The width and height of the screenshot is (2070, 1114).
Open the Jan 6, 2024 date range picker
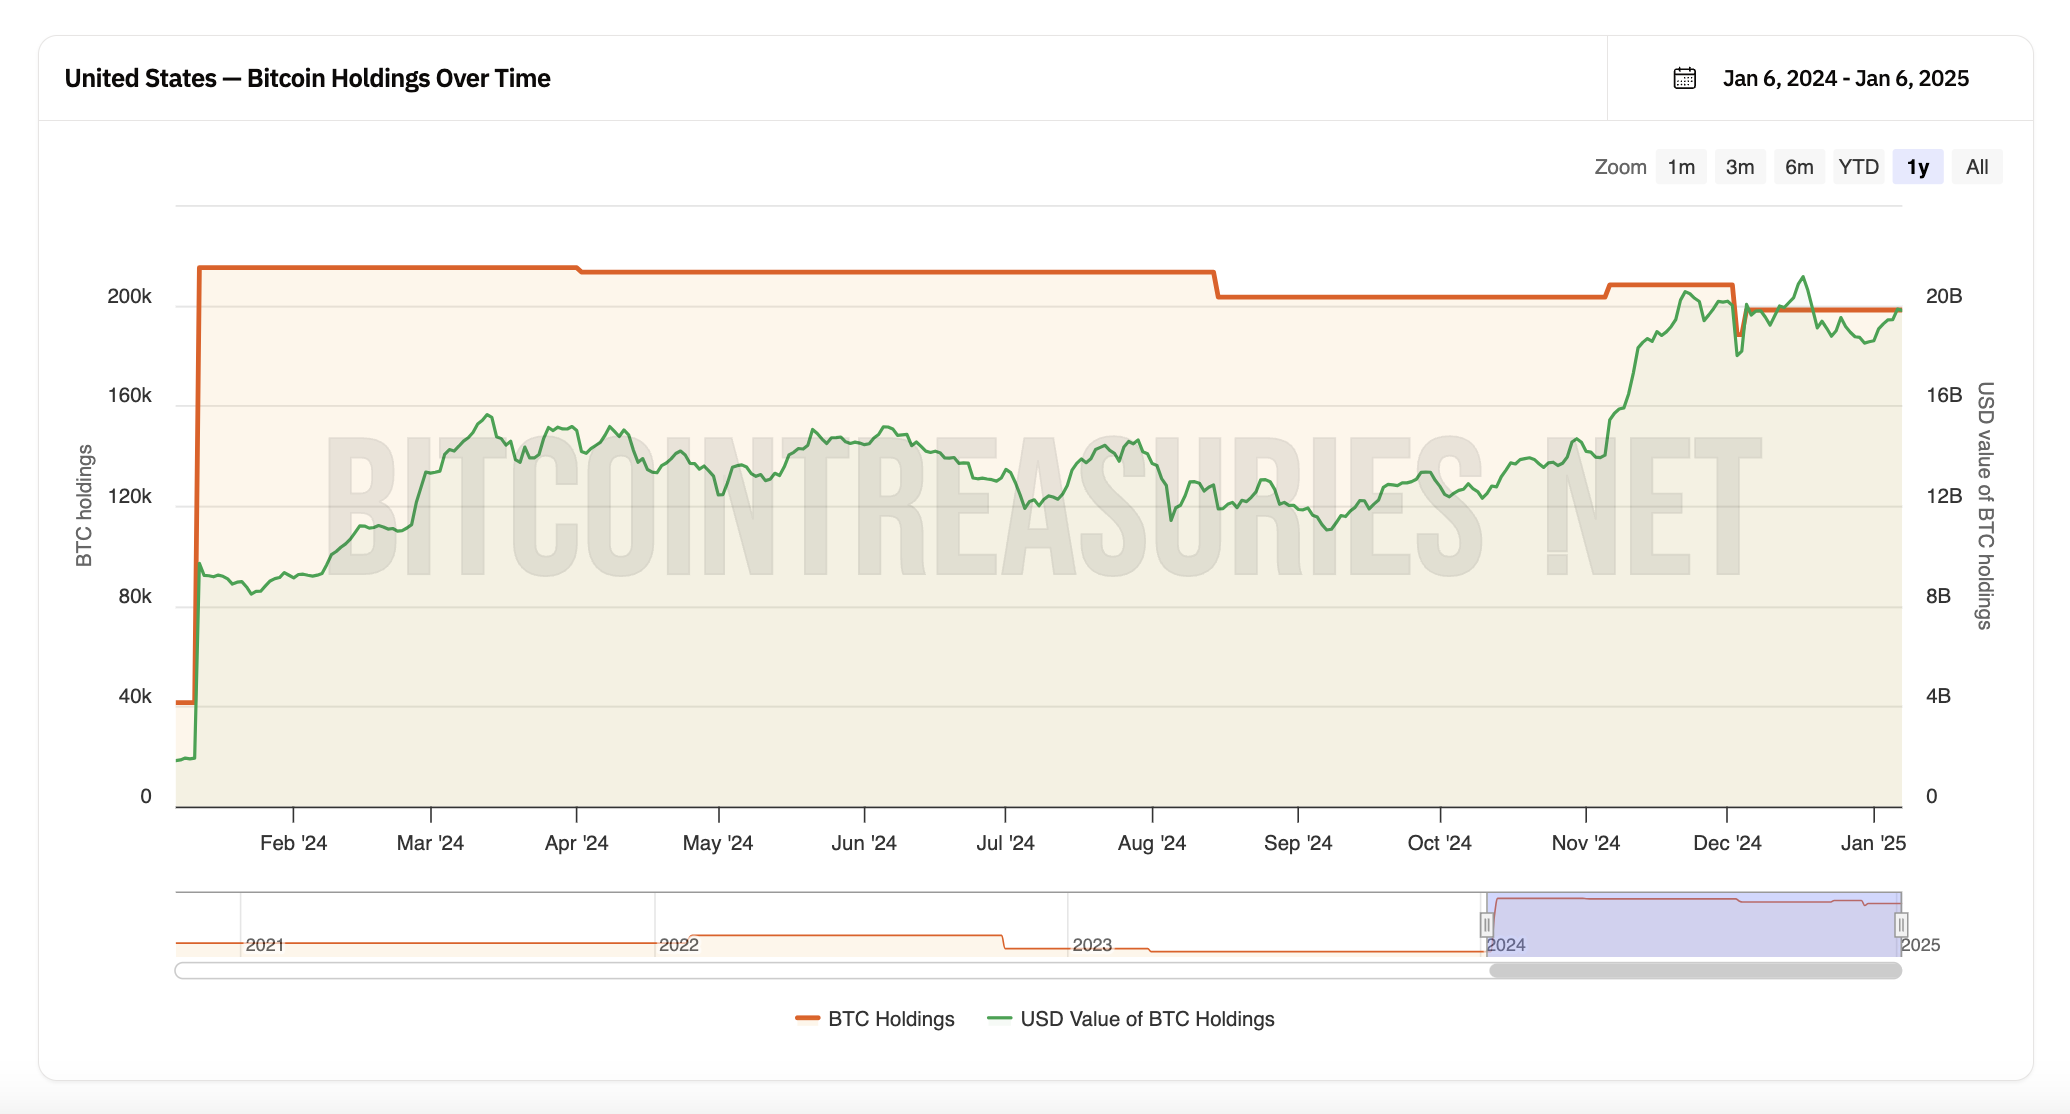tap(1845, 78)
